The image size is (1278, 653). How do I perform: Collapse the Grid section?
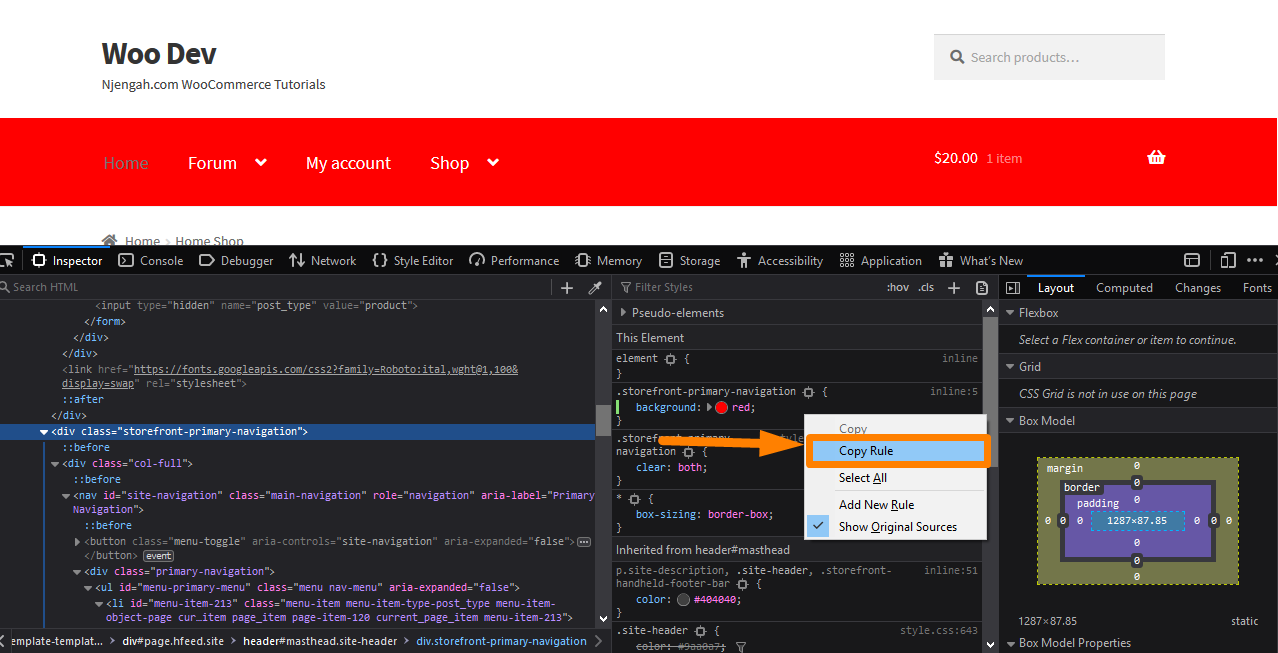coord(1010,367)
